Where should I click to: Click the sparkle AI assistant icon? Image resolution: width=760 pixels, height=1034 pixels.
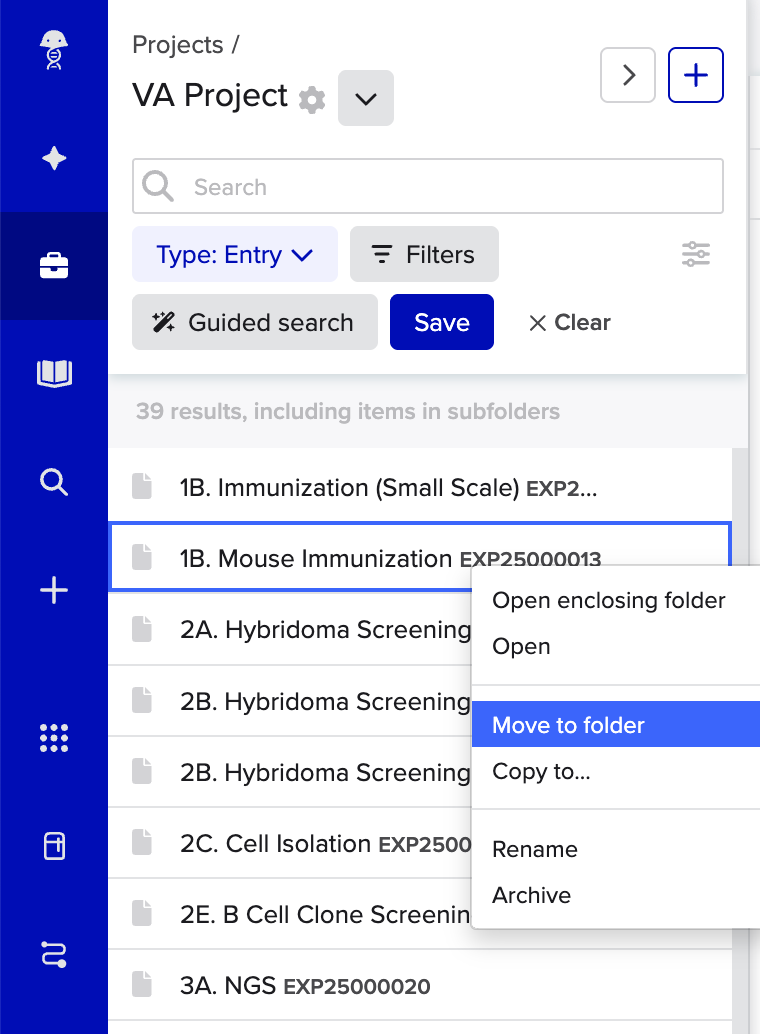(53, 158)
